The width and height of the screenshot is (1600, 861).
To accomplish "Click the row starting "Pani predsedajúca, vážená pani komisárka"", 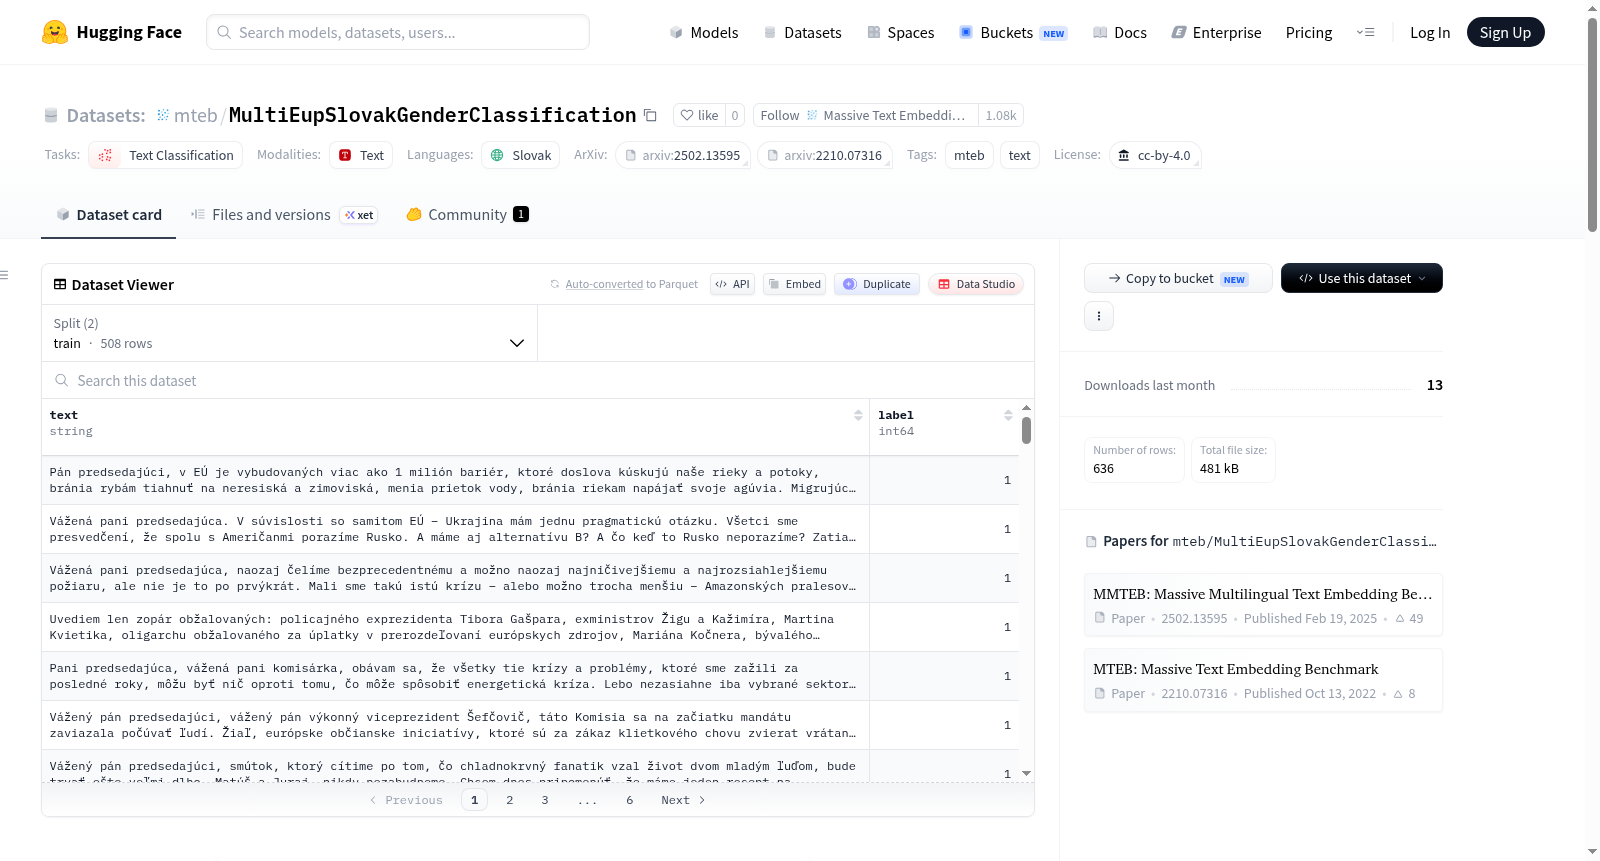I will click(x=530, y=676).
